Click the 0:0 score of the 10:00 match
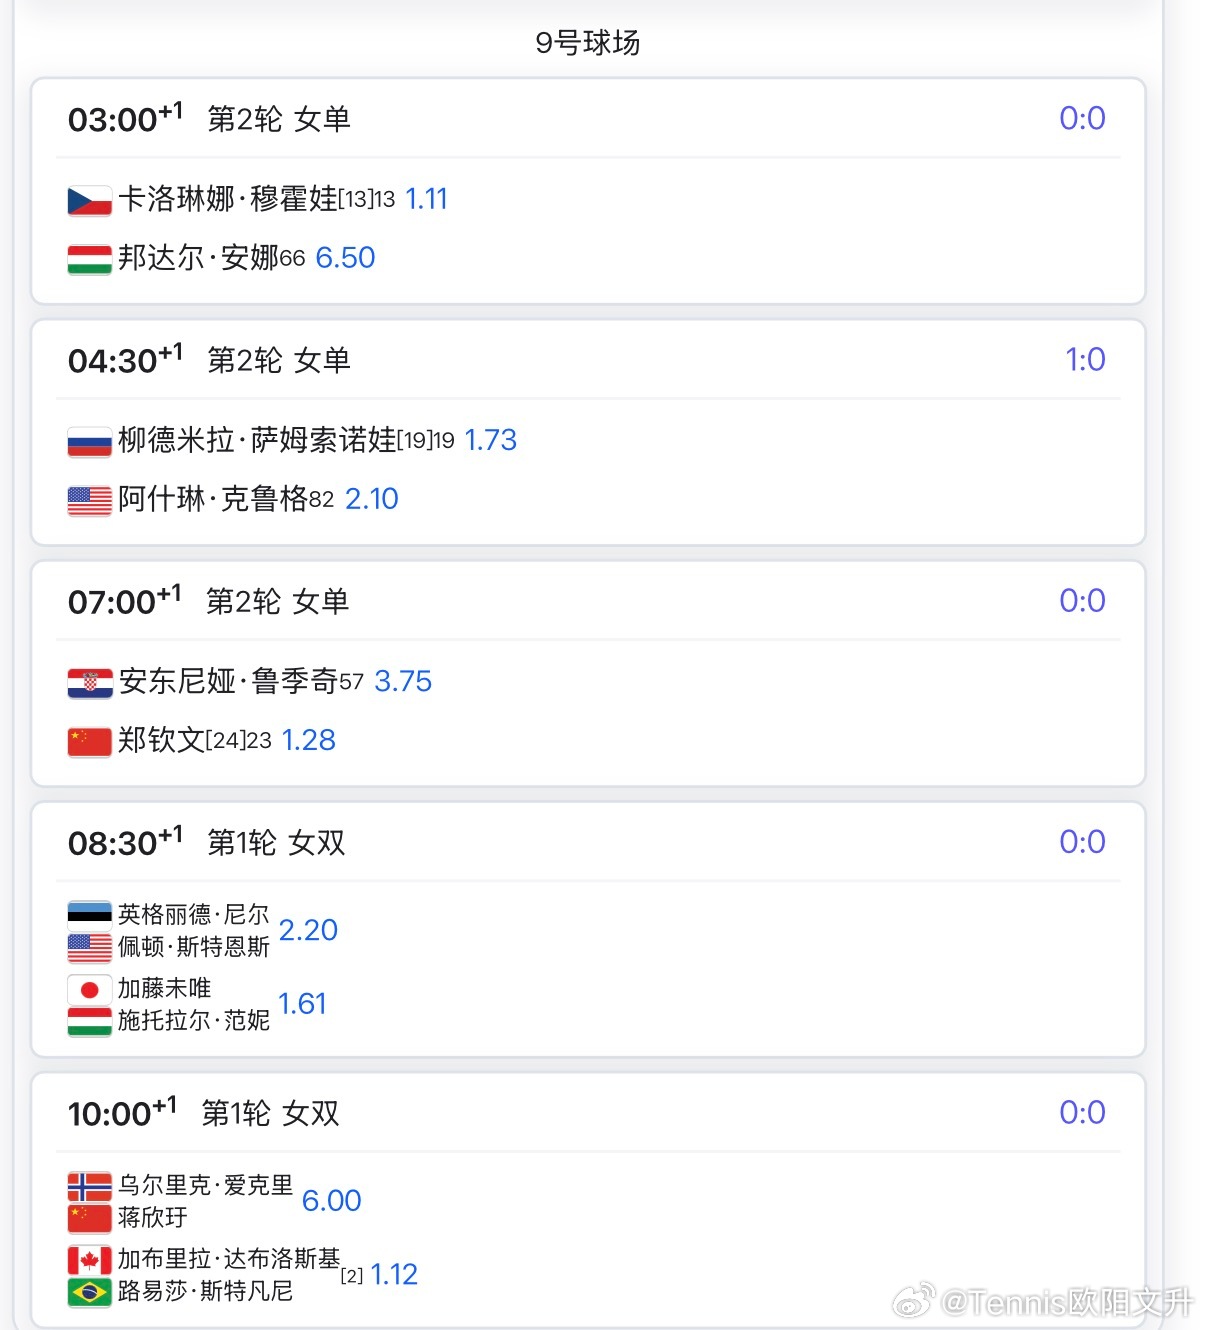Screen dimensions: 1206x1330 [x=1082, y=1113]
